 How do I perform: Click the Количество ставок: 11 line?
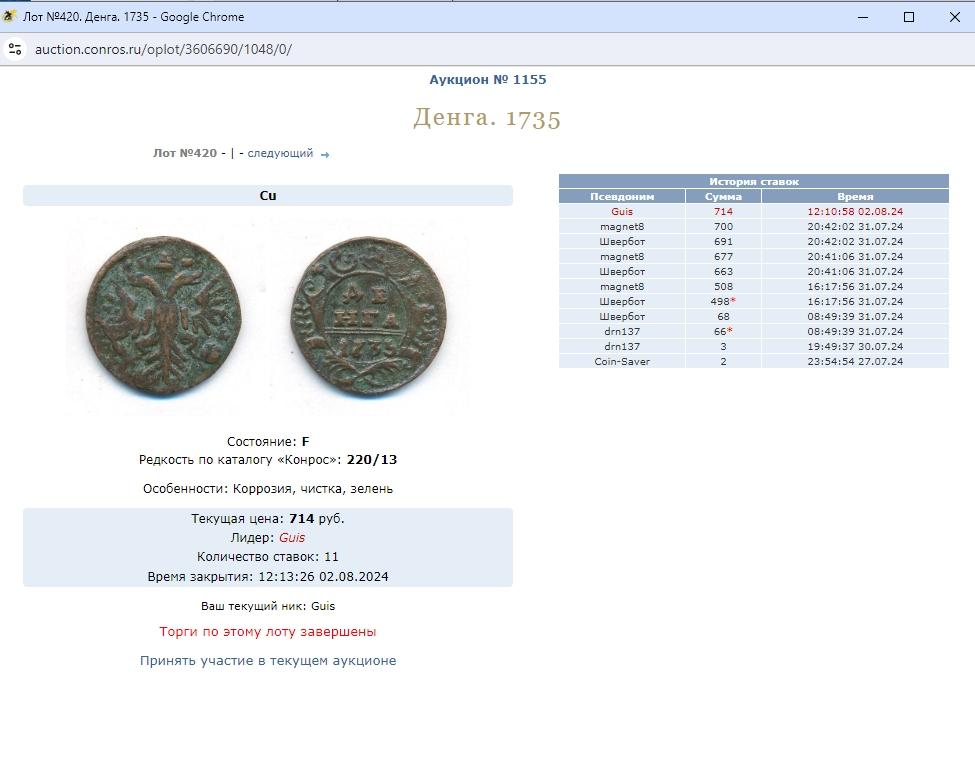coord(268,557)
